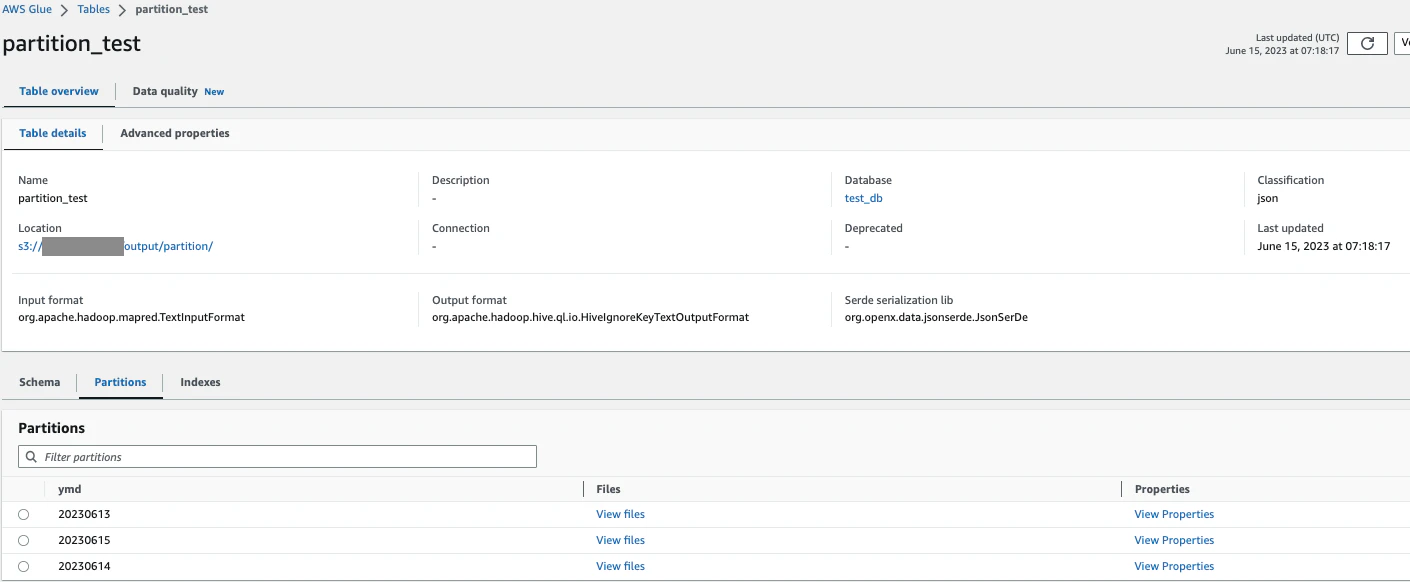View Properties of partition 20230614

pyautogui.click(x=1174, y=566)
